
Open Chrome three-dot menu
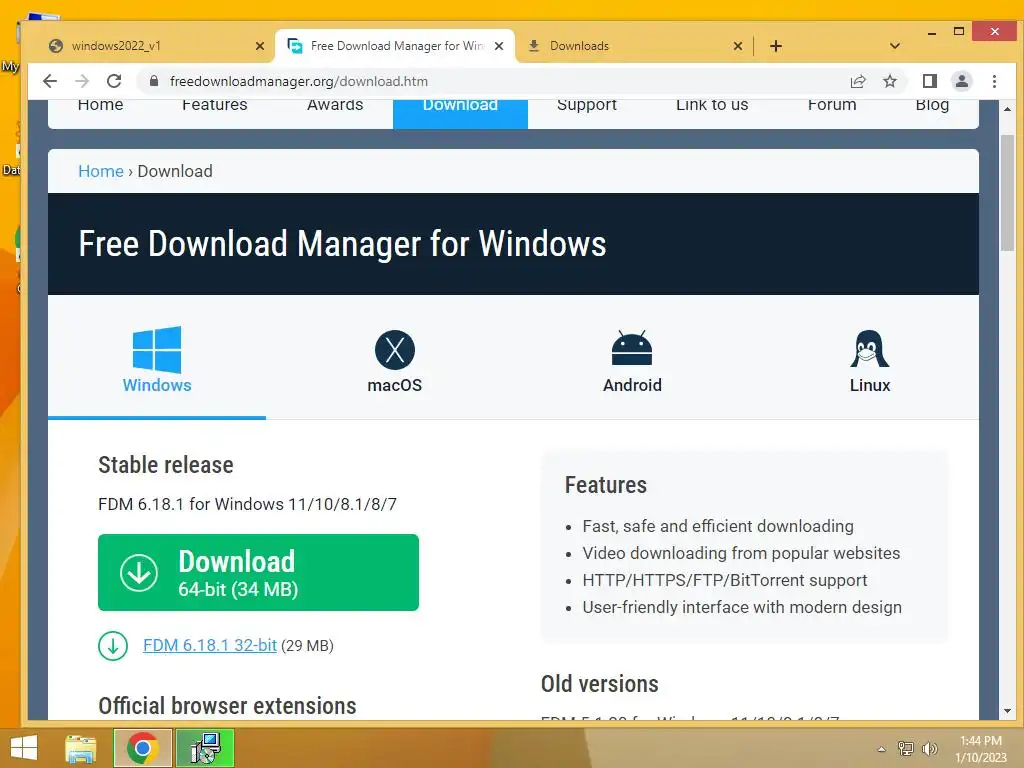(994, 81)
